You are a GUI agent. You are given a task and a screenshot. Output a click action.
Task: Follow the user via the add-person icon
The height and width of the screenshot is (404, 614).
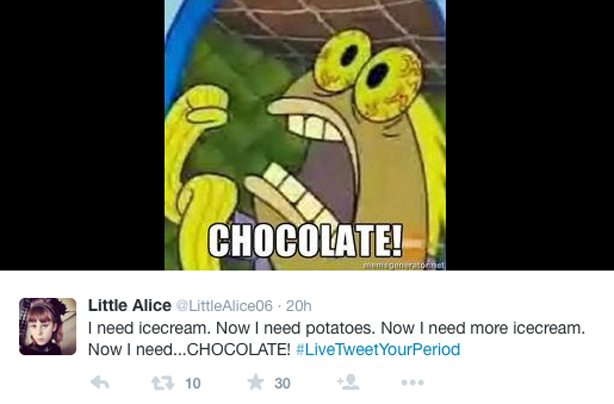click(348, 382)
